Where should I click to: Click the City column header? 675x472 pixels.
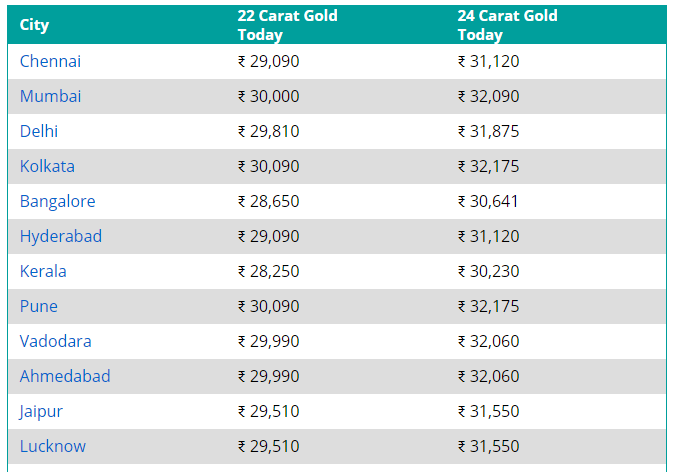click(34, 25)
